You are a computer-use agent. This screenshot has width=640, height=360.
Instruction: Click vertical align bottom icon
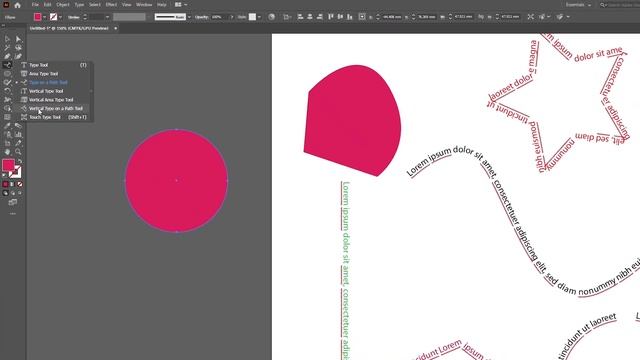coord(350,17)
